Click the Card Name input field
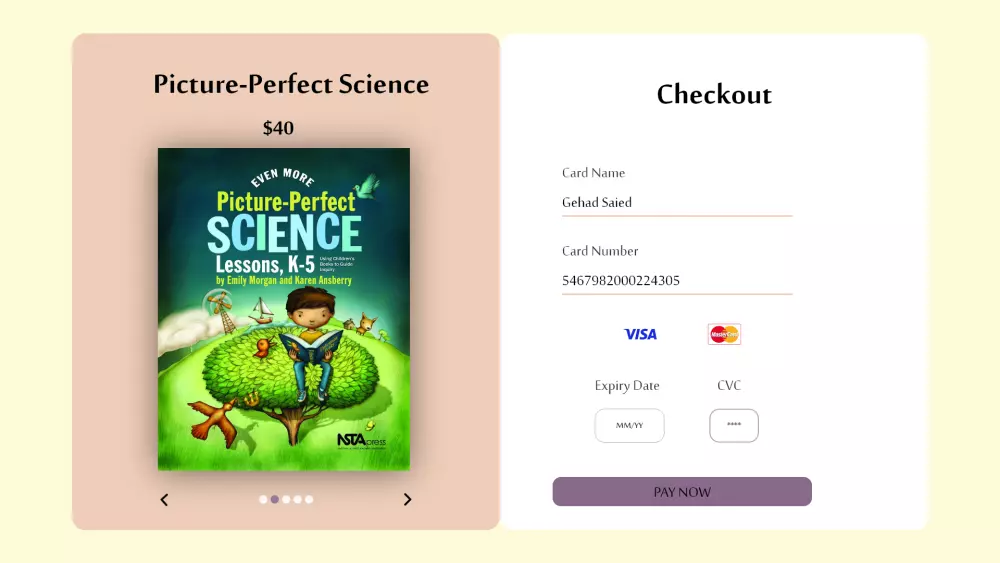Viewport: 1000px width, 563px height. [x=677, y=203]
